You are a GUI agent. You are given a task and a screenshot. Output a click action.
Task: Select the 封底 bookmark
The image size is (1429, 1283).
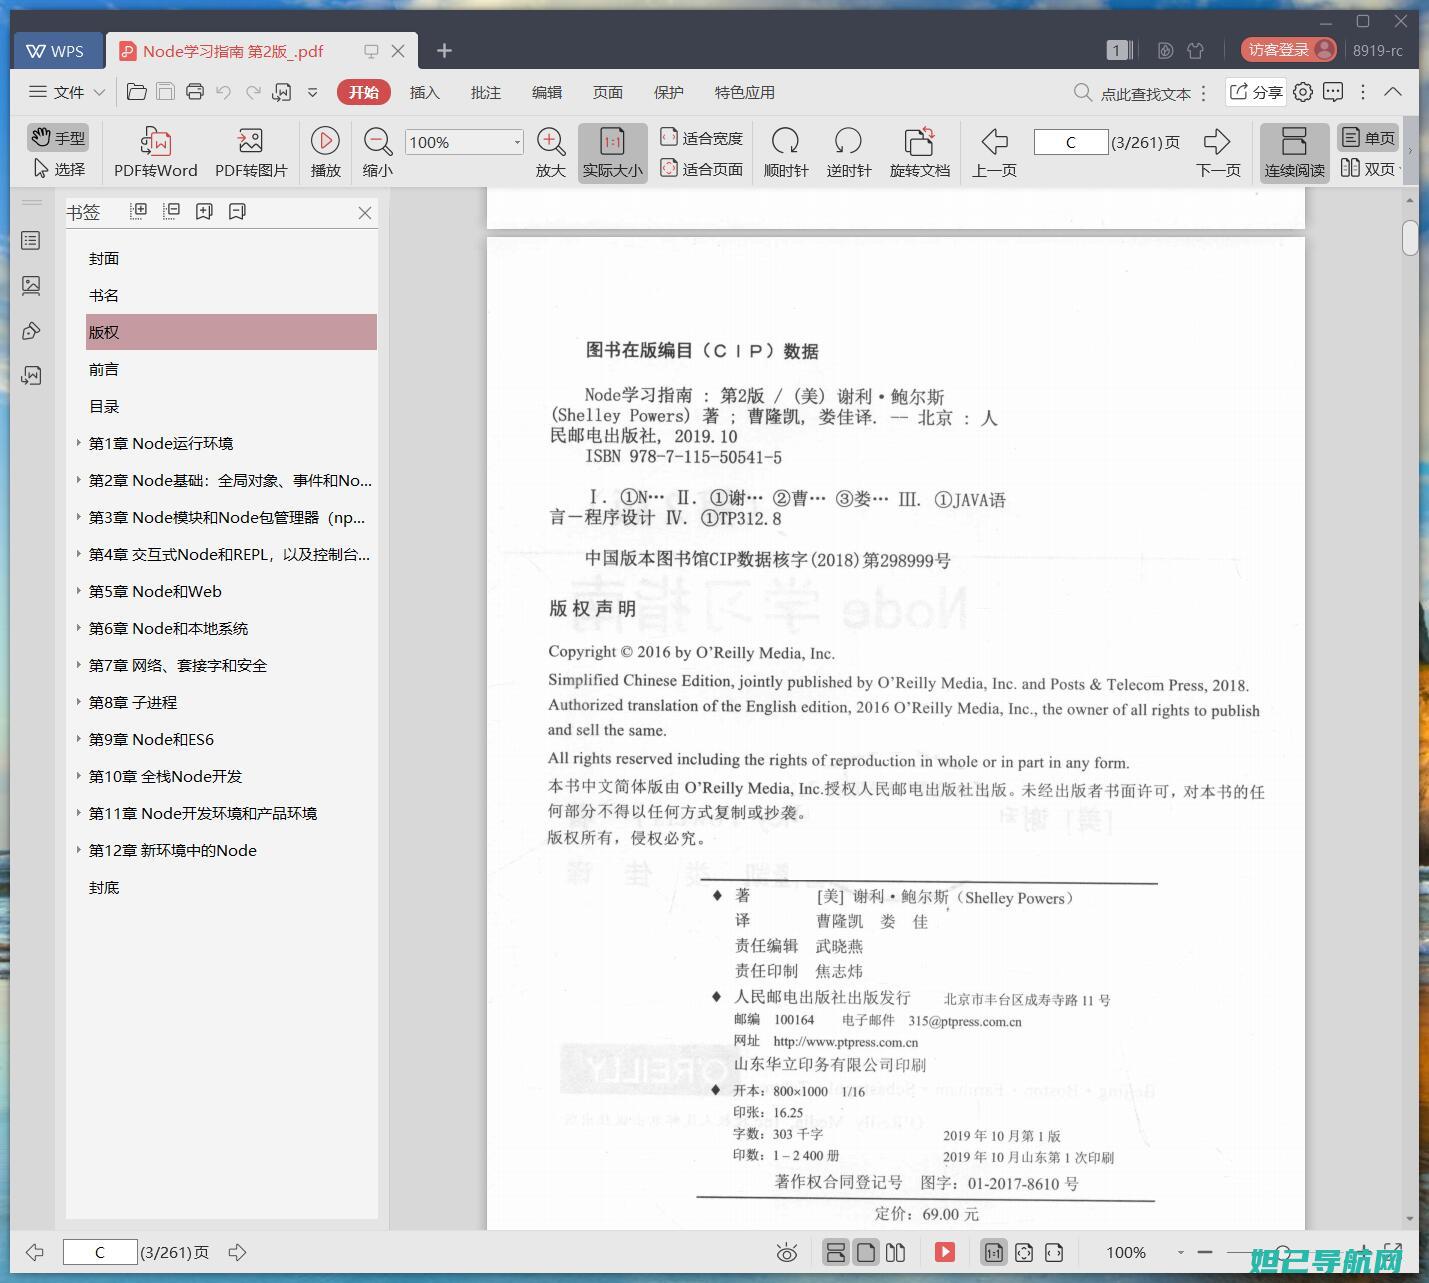click(x=104, y=887)
